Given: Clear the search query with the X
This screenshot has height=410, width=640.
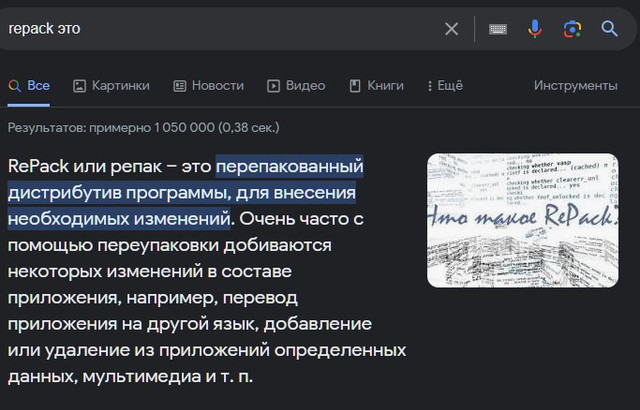Looking at the screenshot, I should coord(451,29).
